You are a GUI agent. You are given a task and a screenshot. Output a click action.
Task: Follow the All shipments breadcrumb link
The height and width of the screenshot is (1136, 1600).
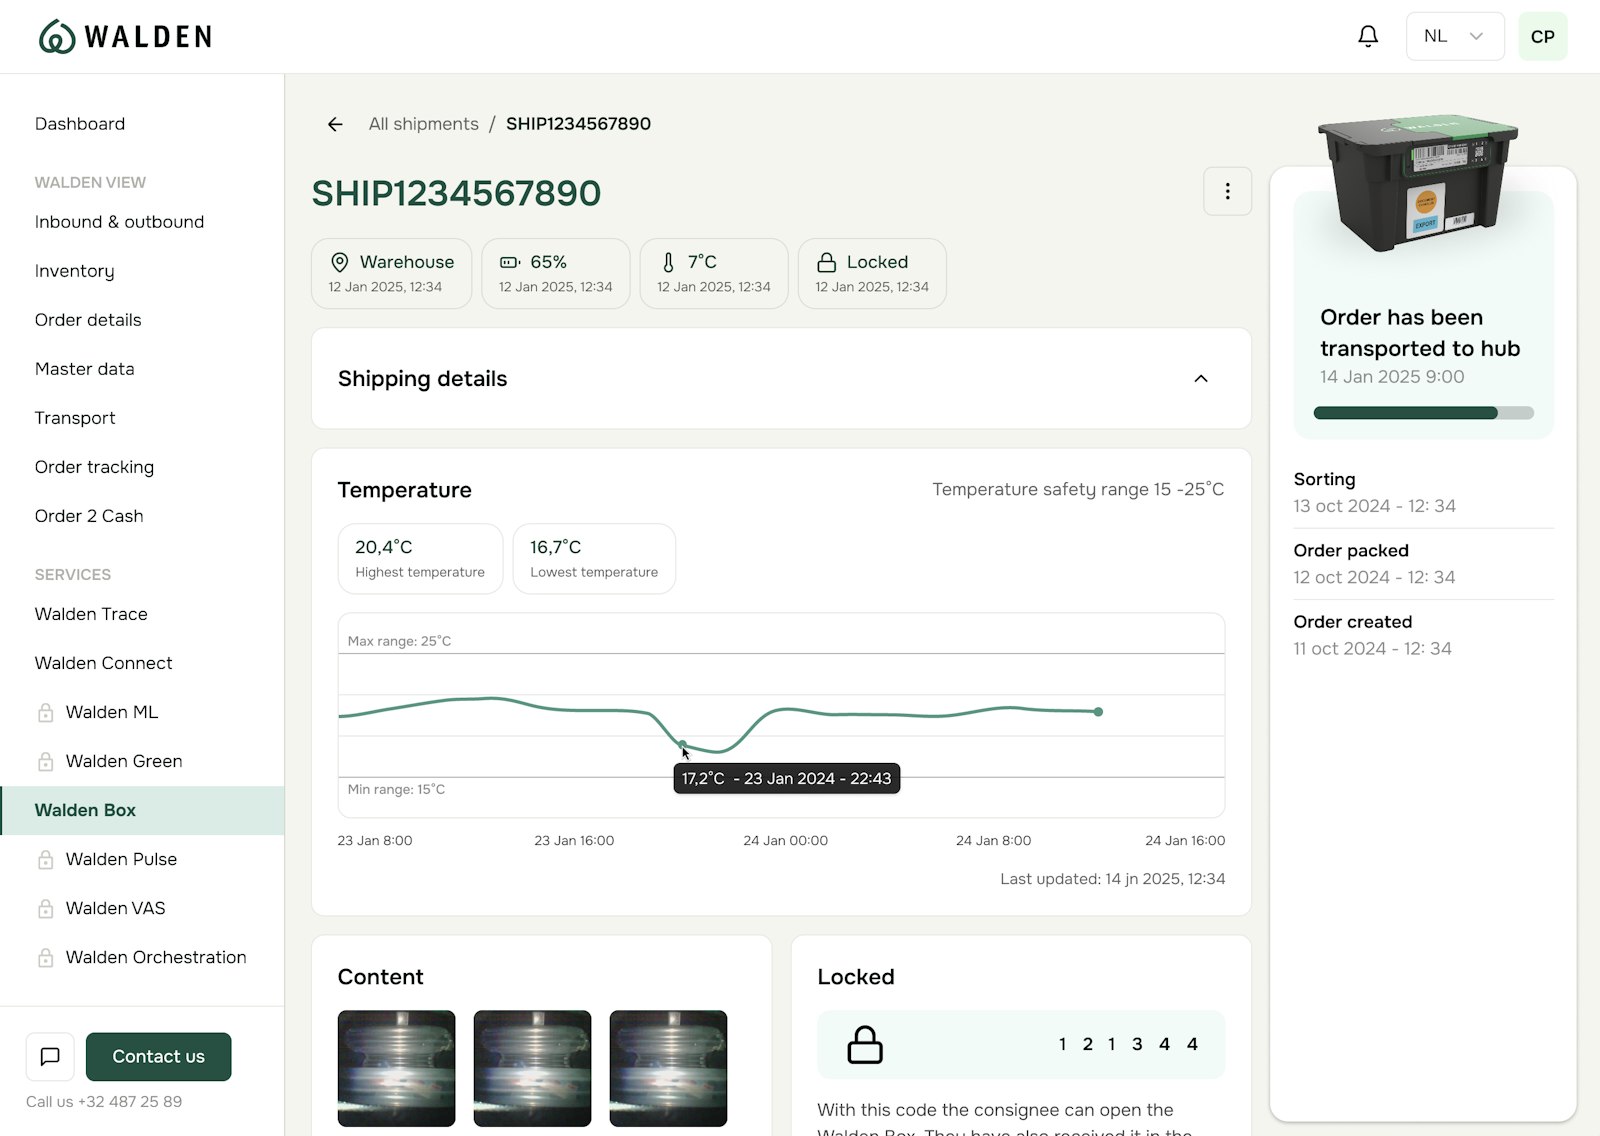pyautogui.click(x=423, y=124)
